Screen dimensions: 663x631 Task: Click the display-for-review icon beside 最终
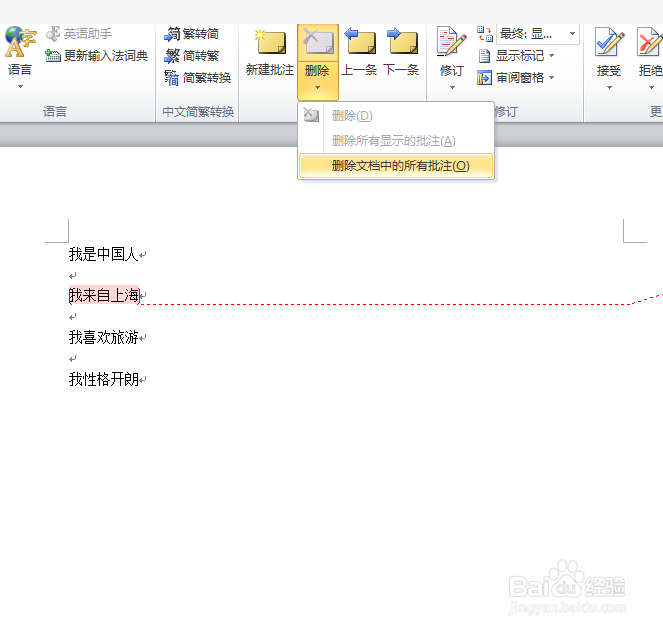tap(485, 34)
